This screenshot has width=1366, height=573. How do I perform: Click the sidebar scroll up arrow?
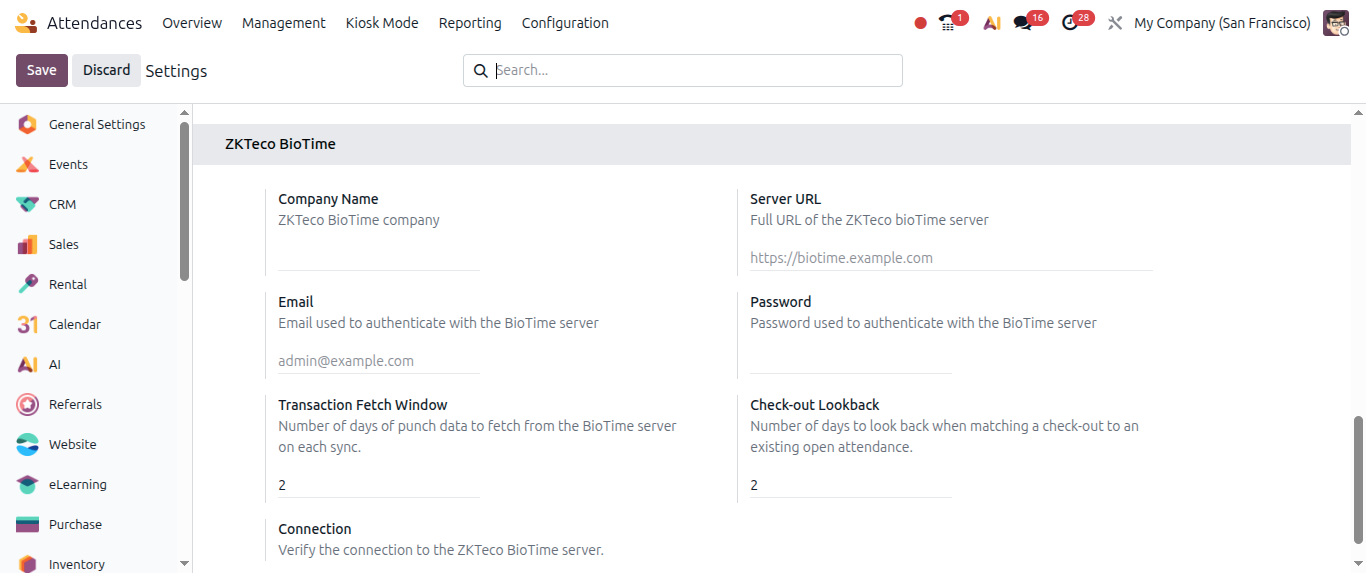pos(184,111)
